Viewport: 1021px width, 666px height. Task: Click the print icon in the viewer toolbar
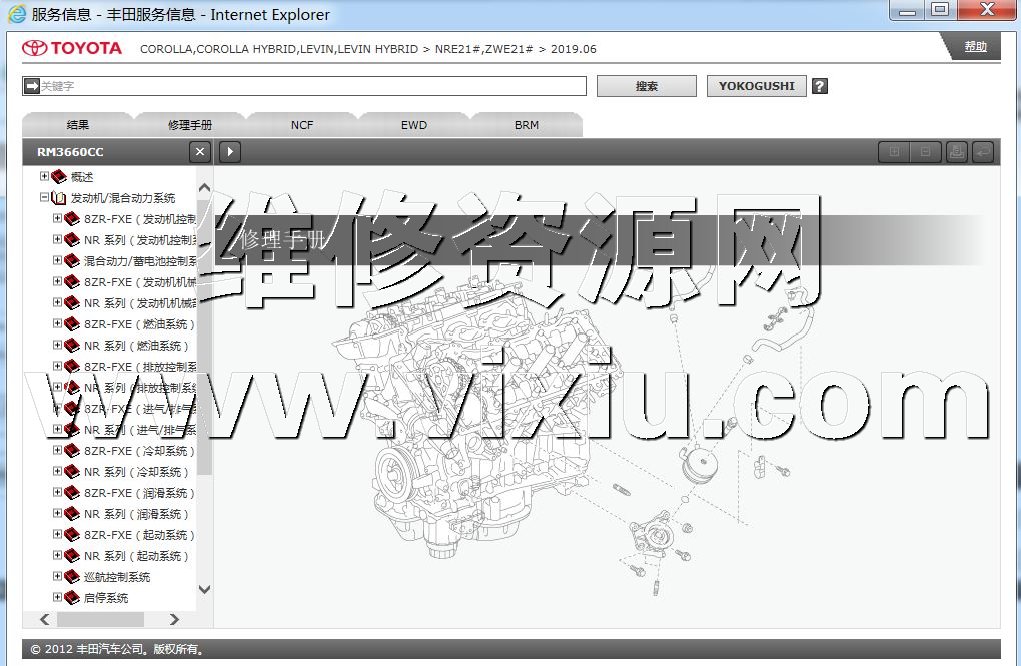pyautogui.click(x=955, y=152)
